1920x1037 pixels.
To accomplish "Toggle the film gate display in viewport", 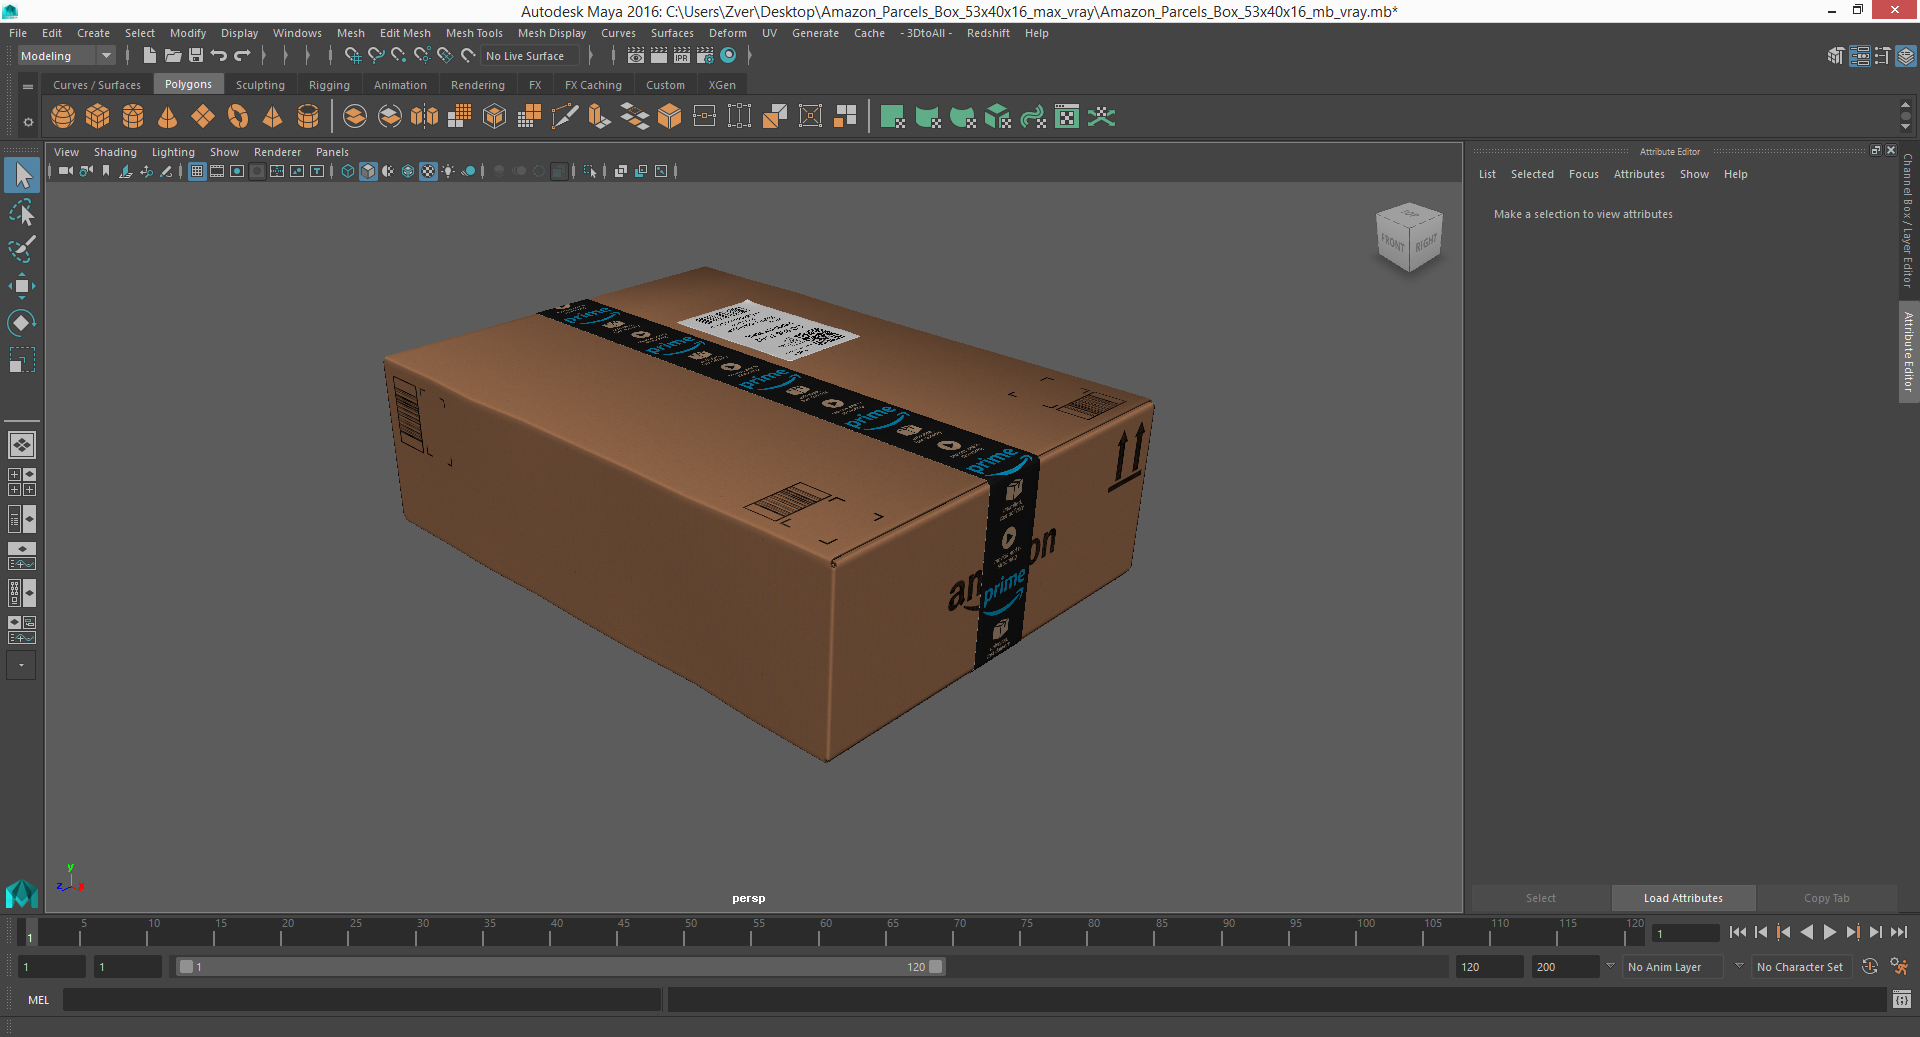I will coord(217,171).
